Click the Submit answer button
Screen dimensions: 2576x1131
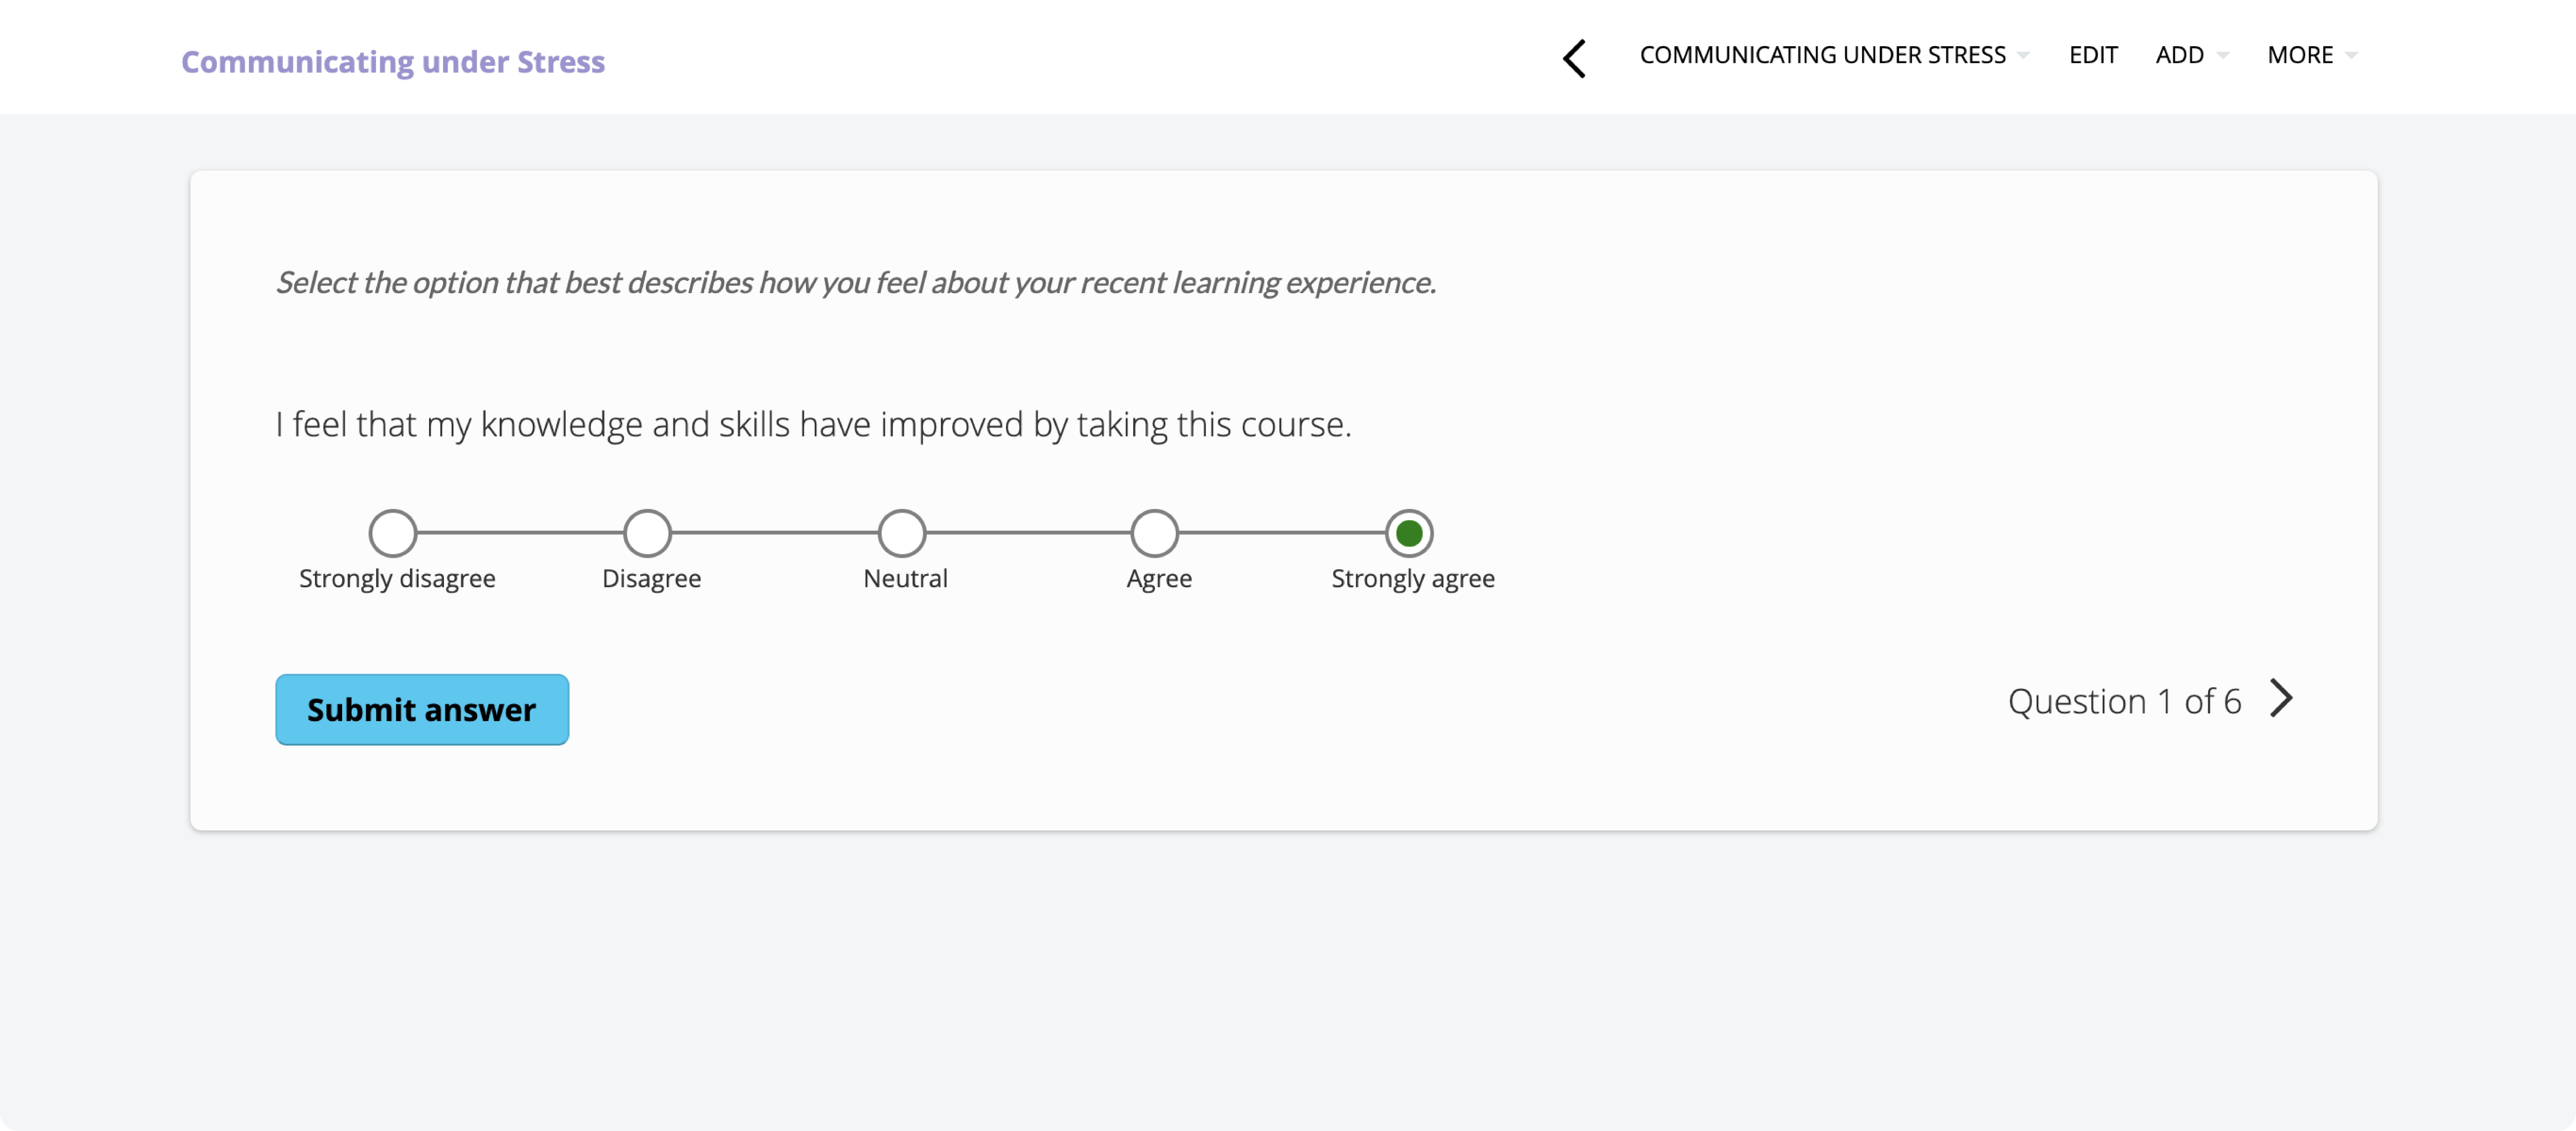pyautogui.click(x=422, y=709)
